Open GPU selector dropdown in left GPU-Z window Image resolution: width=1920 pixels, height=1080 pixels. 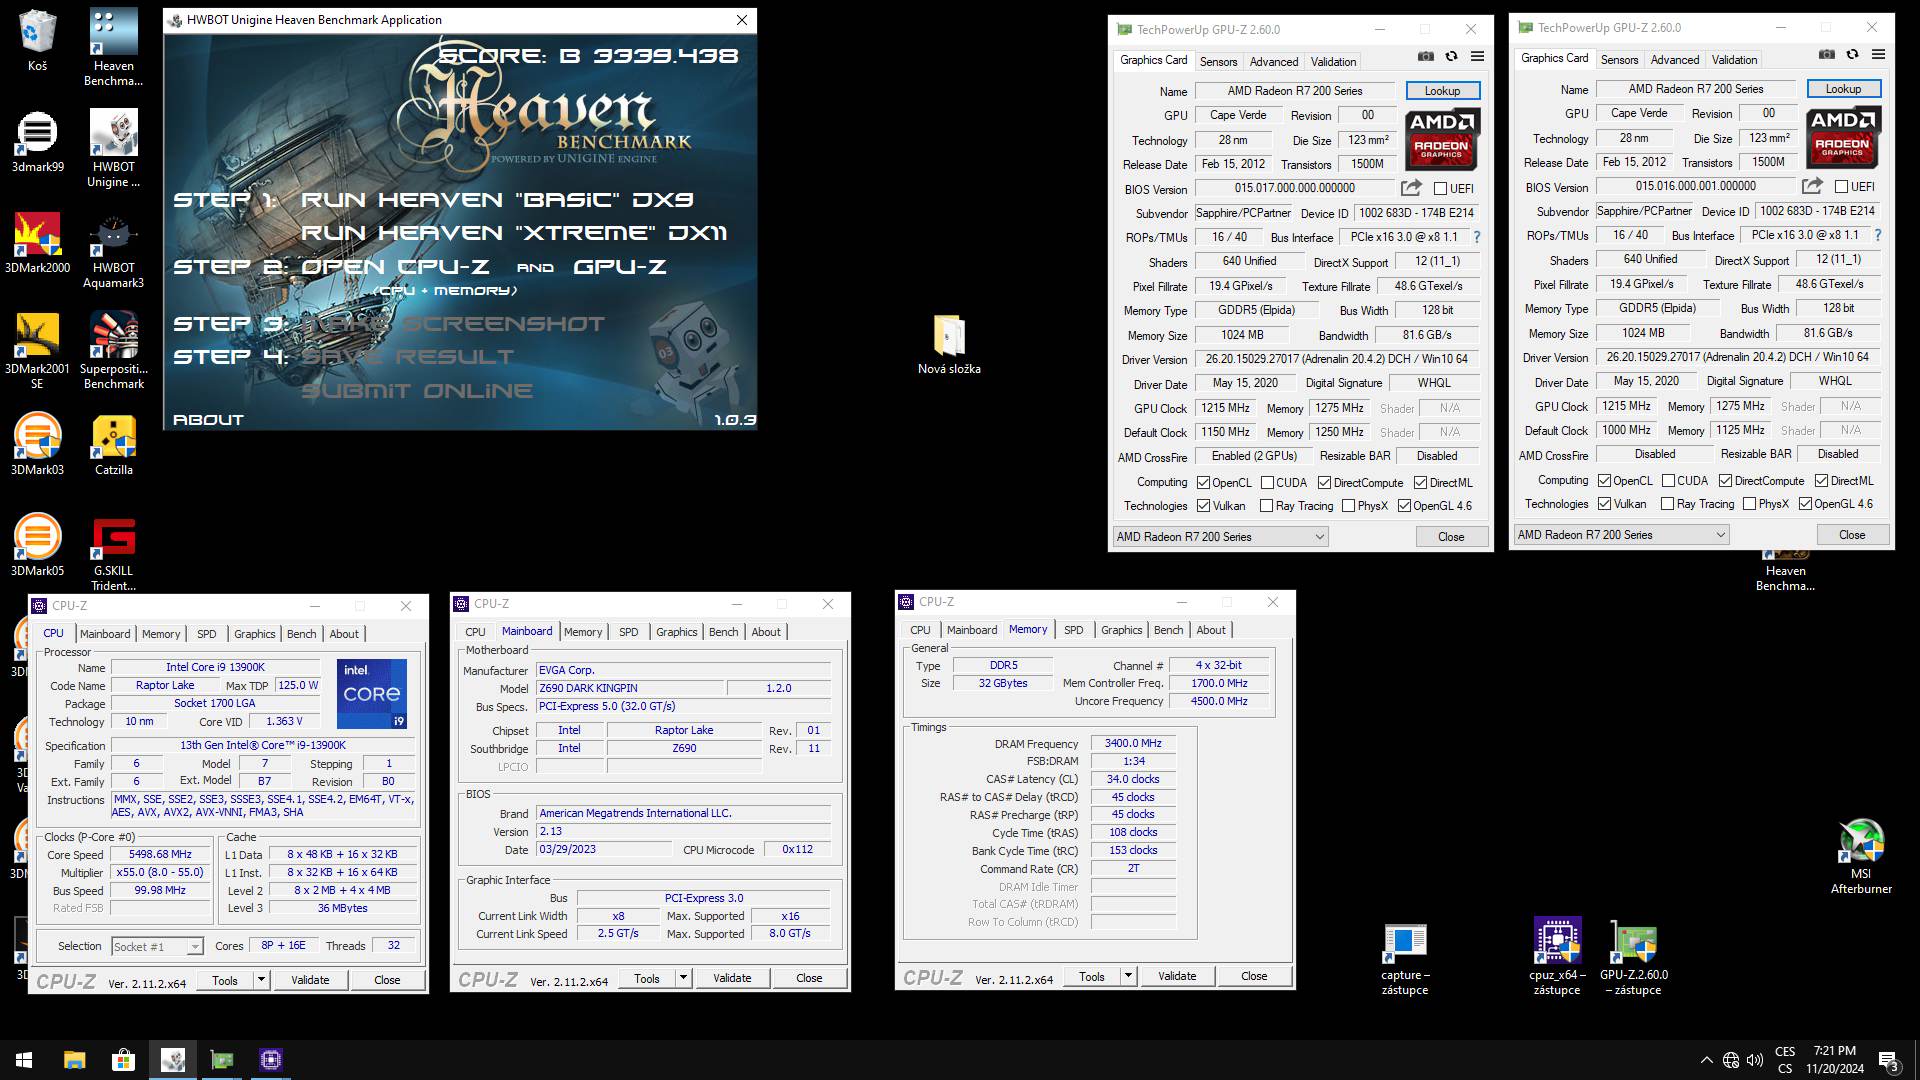pyautogui.click(x=1221, y=537)
